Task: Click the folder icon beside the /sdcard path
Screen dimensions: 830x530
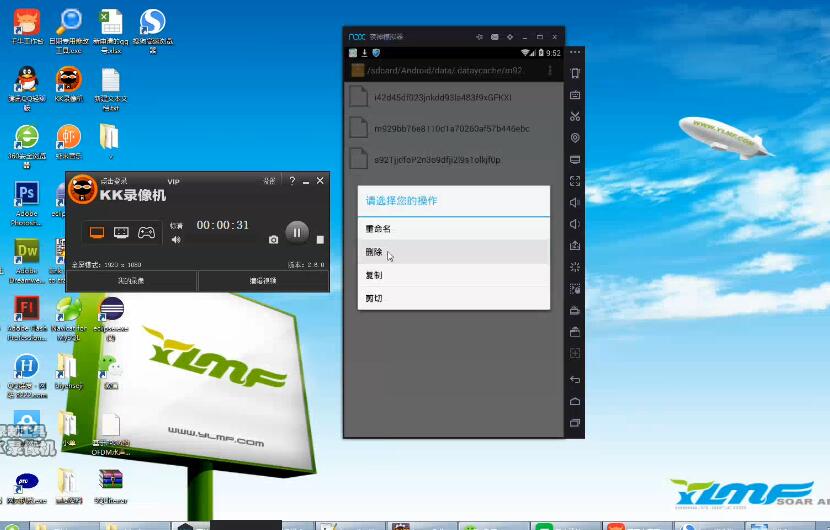Action: click(358, 70)
